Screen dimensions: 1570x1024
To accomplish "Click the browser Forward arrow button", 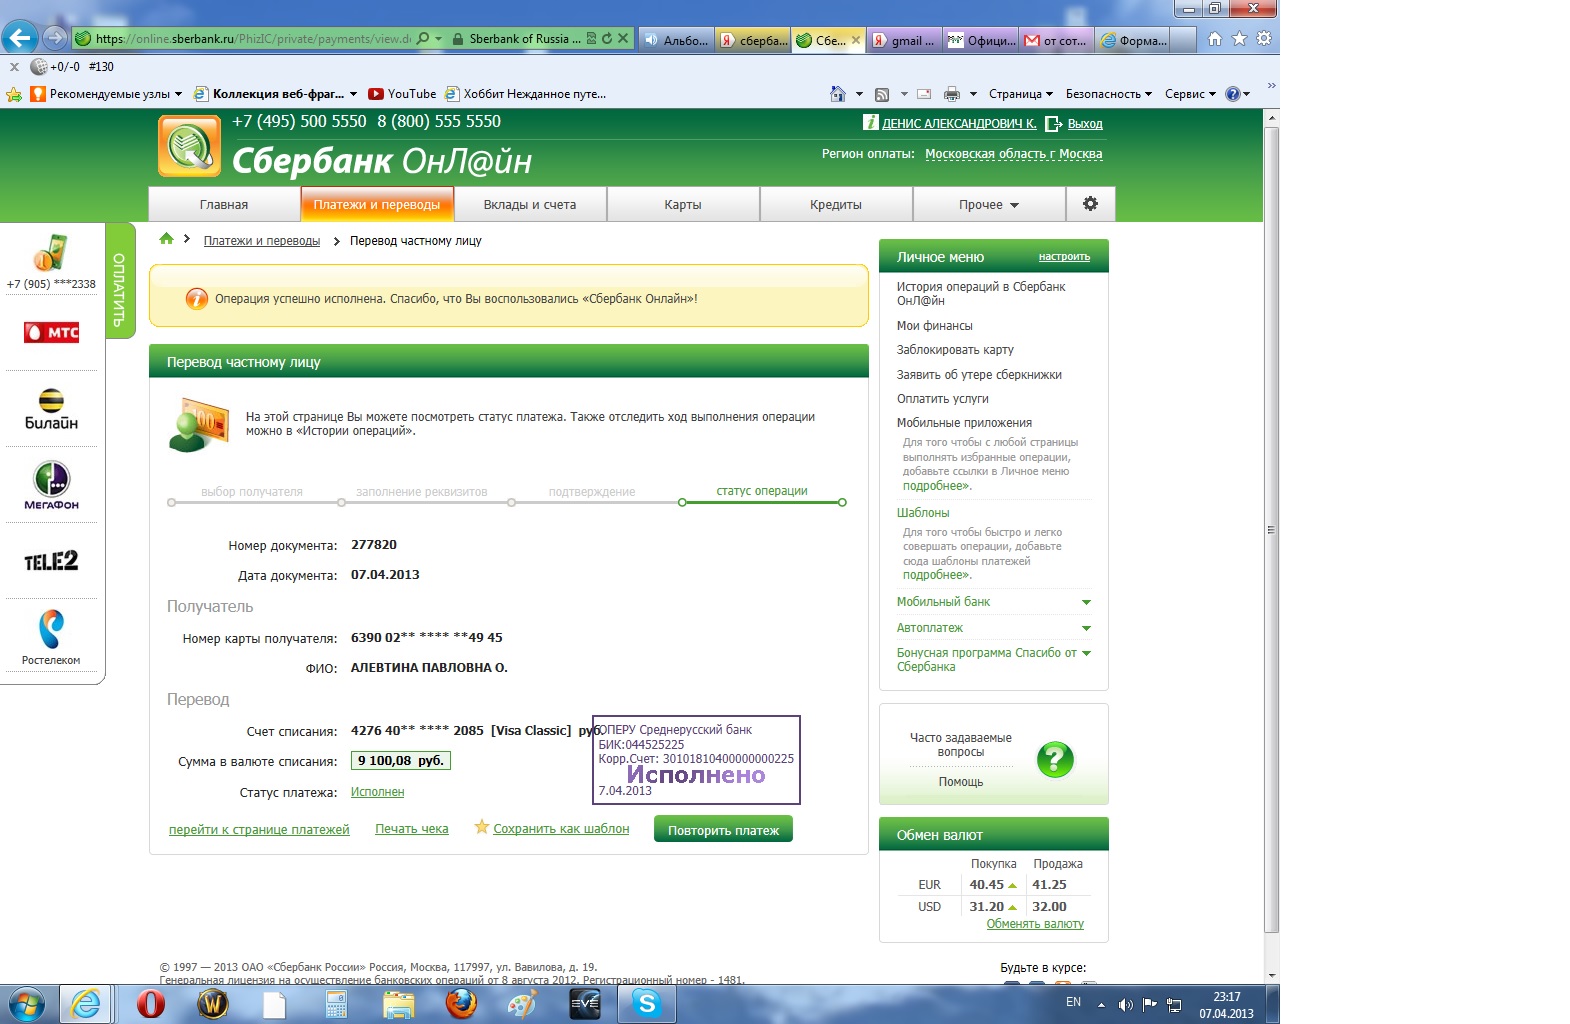I will point(55,39).
